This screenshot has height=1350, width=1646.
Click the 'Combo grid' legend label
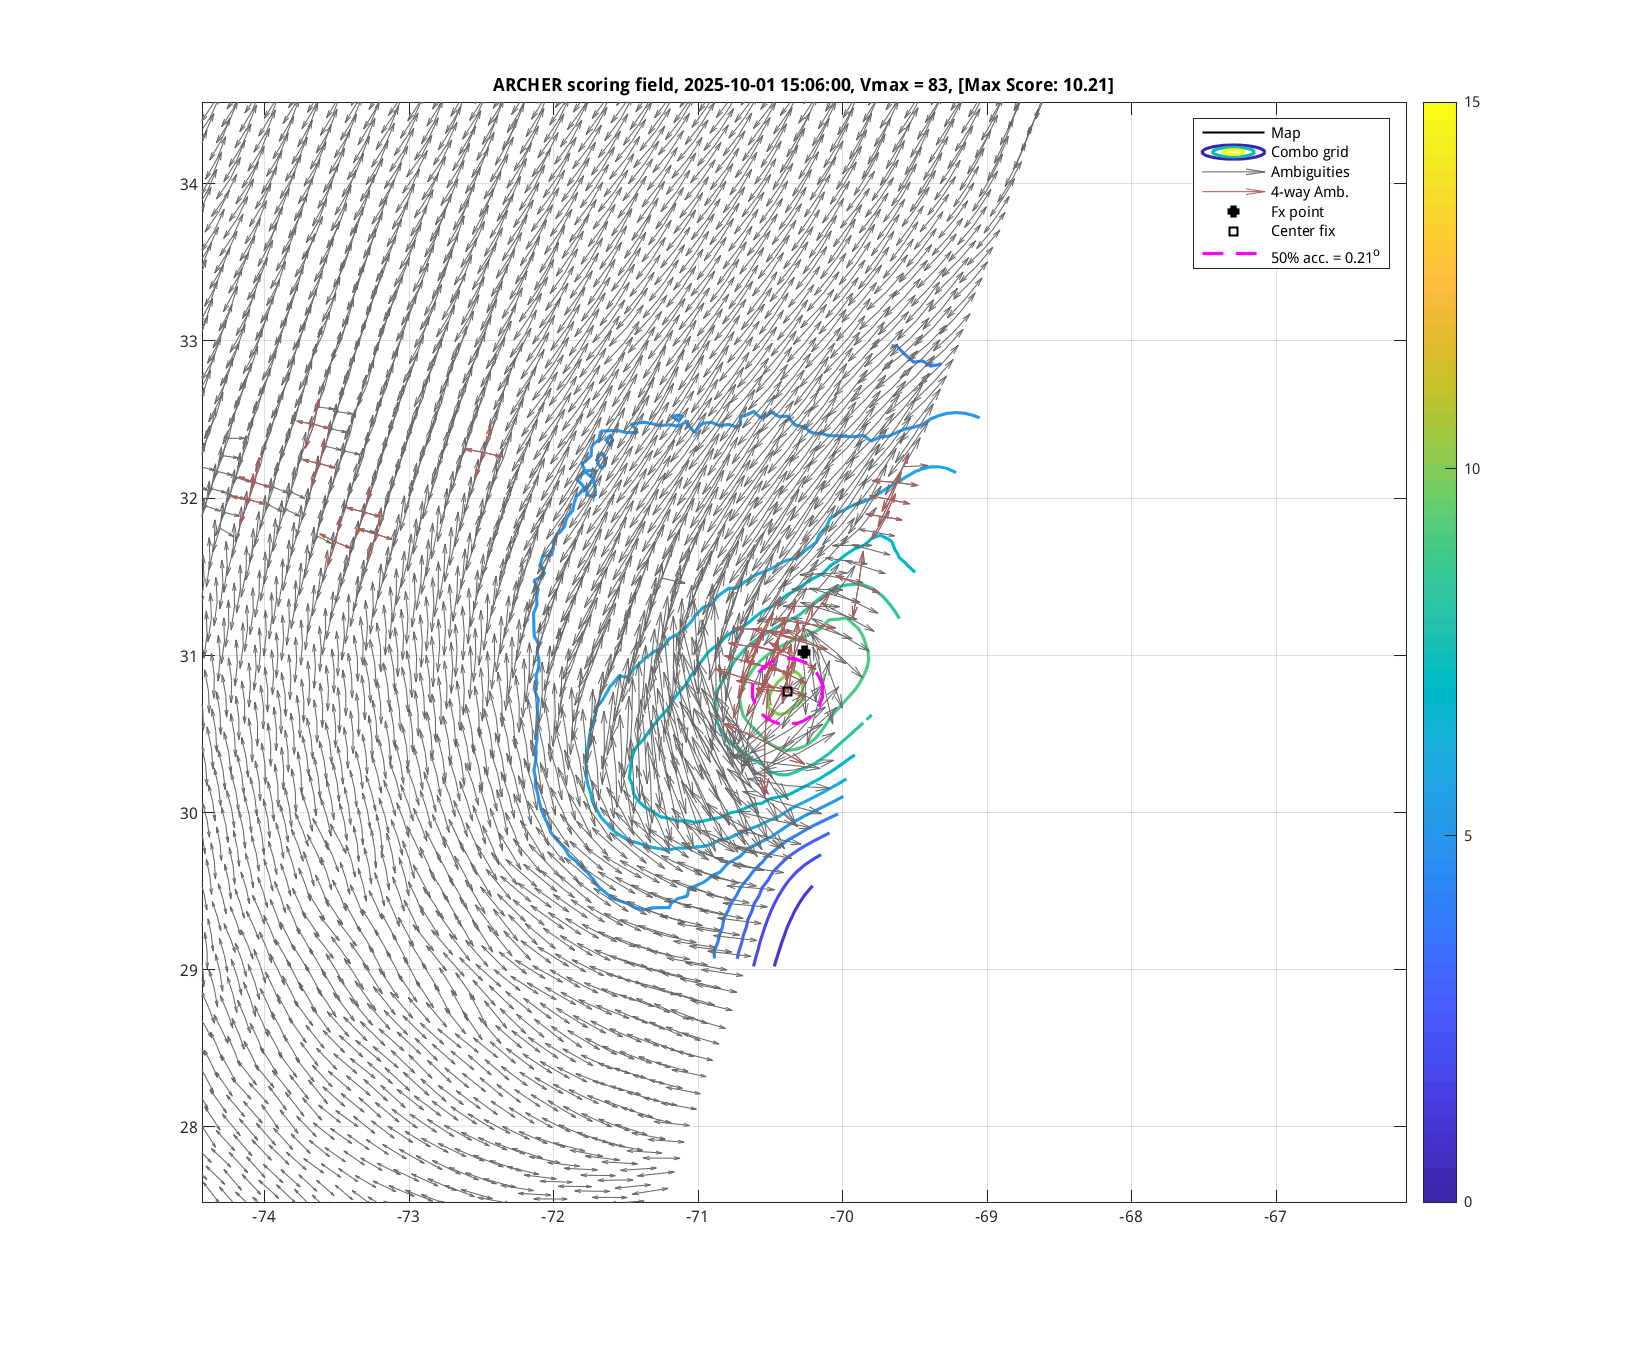point(1309,152)
